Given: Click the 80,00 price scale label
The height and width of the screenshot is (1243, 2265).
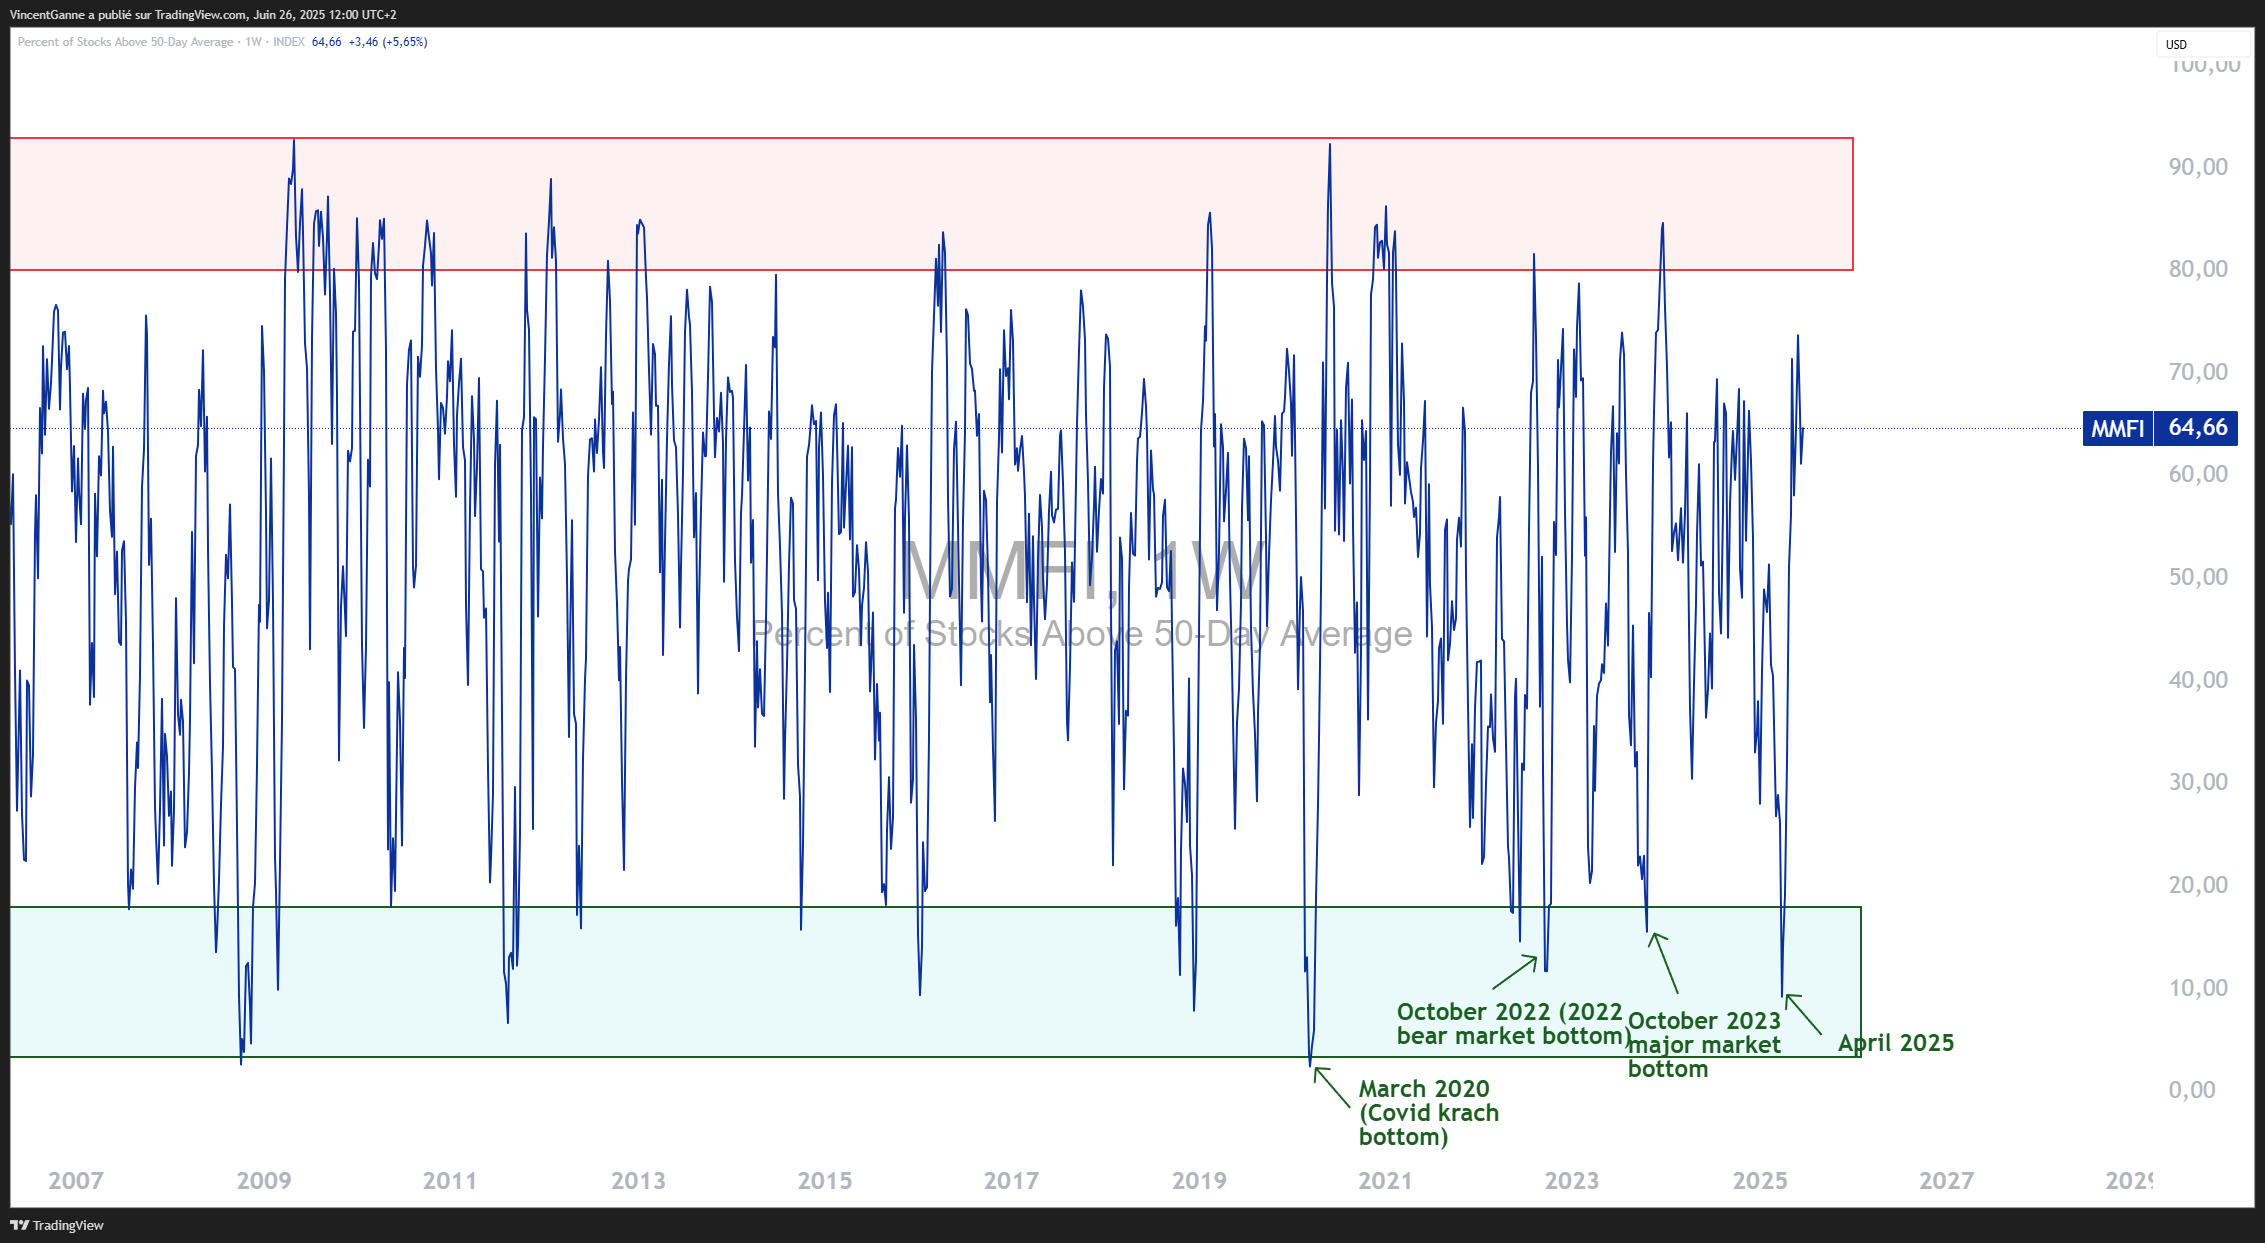Looking at the screenshot, I should tap(2198, 269).
